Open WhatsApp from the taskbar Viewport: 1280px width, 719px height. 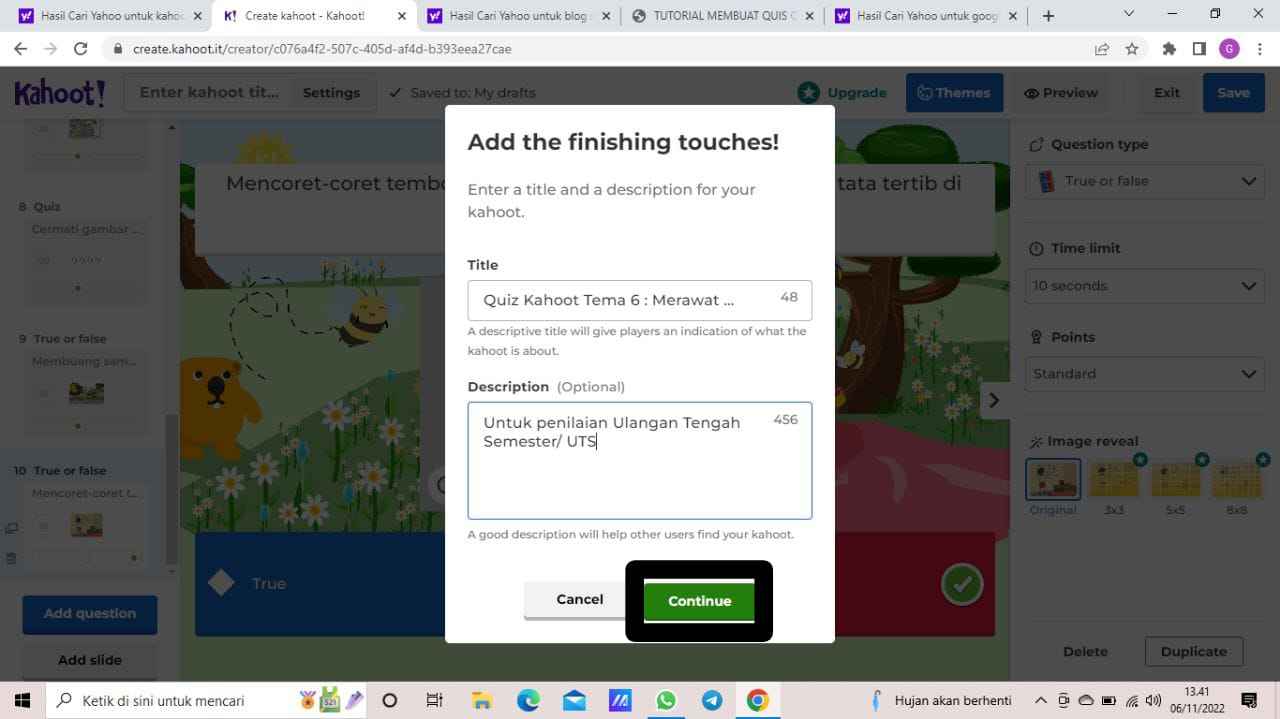coord(666,700)
